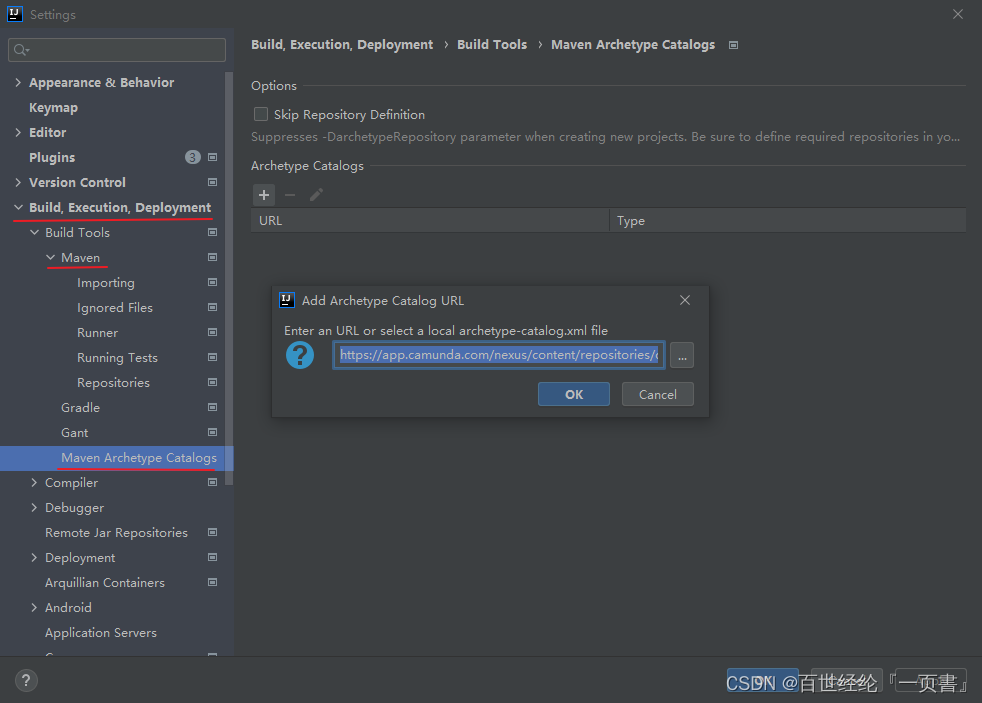
Task: Select Running Tests under Maven
Action: coord(117,358)
